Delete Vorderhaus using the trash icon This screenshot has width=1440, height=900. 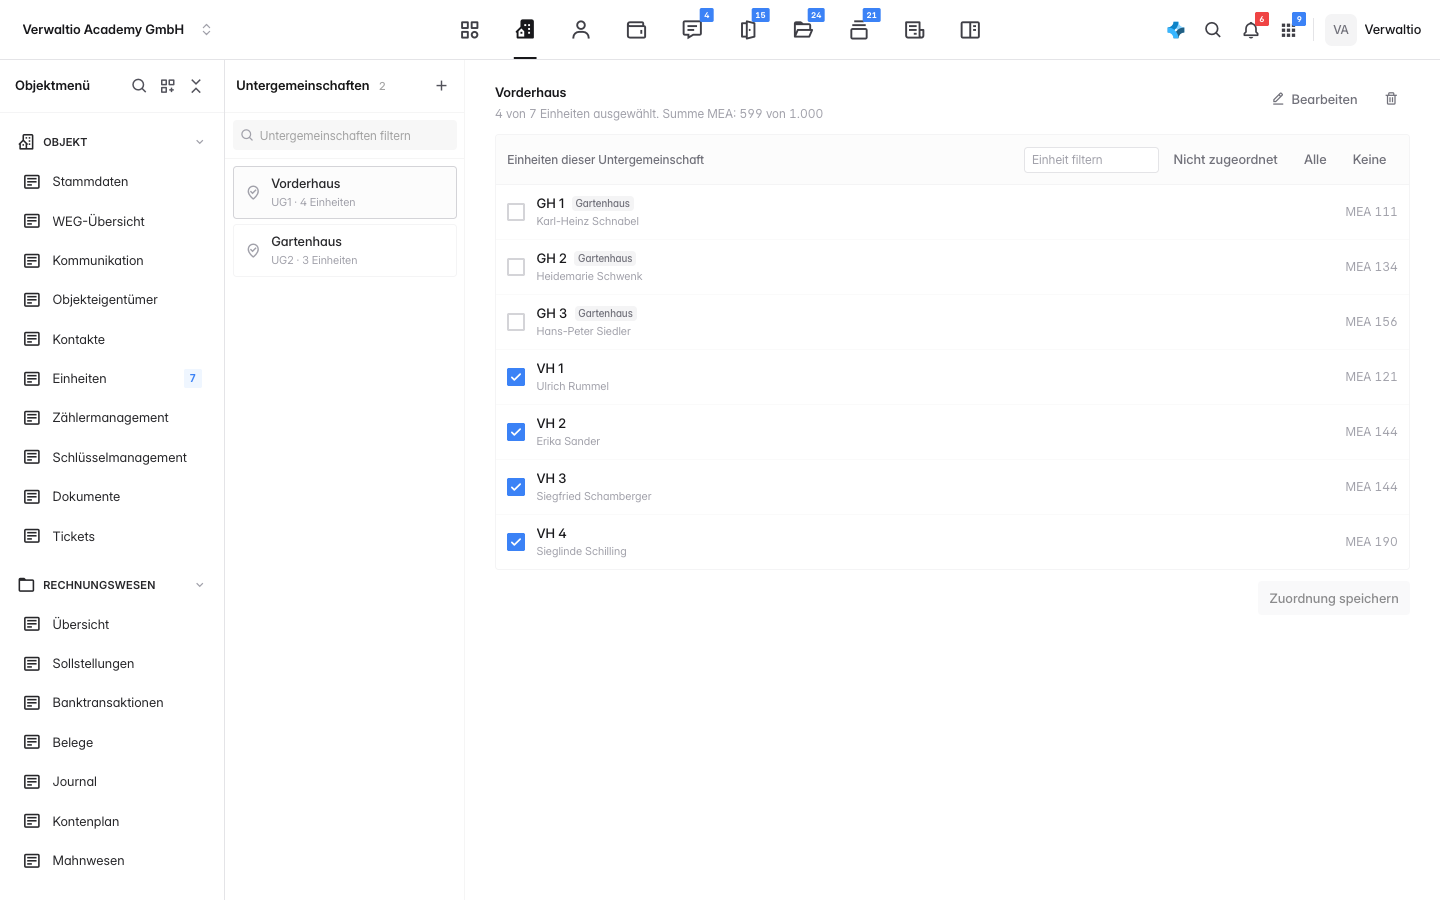(1391, 99)
